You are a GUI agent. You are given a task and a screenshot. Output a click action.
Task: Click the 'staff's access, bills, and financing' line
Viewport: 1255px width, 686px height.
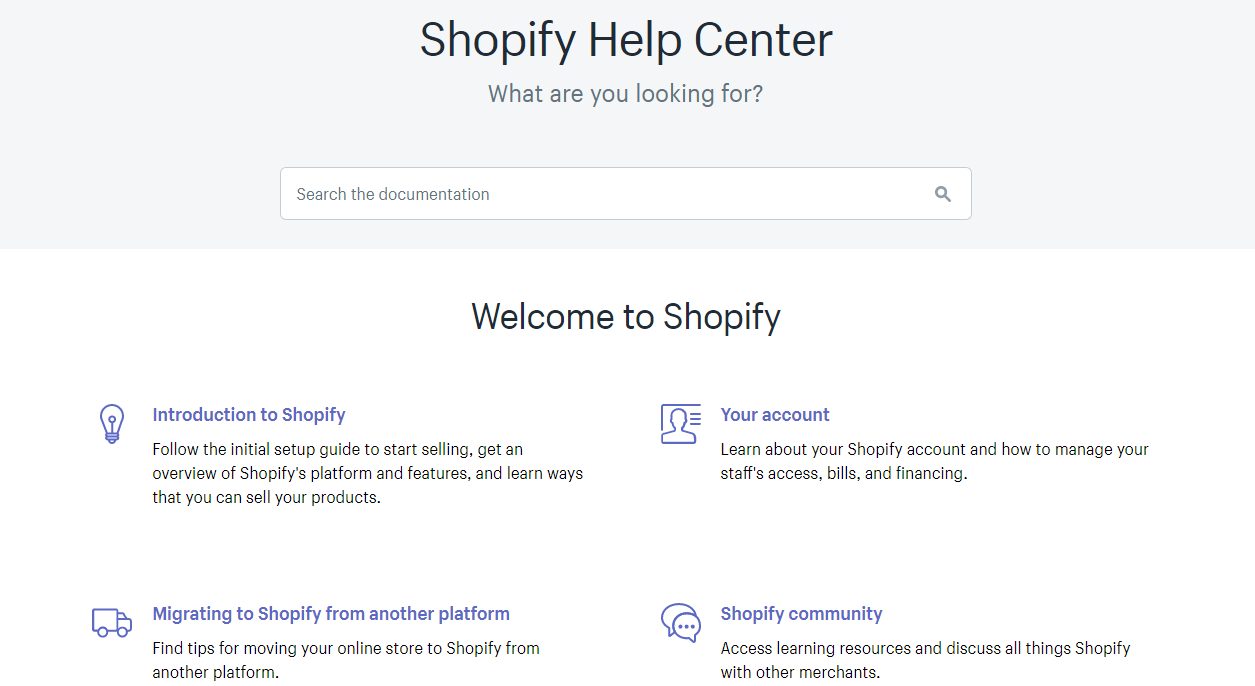(843, 474)
